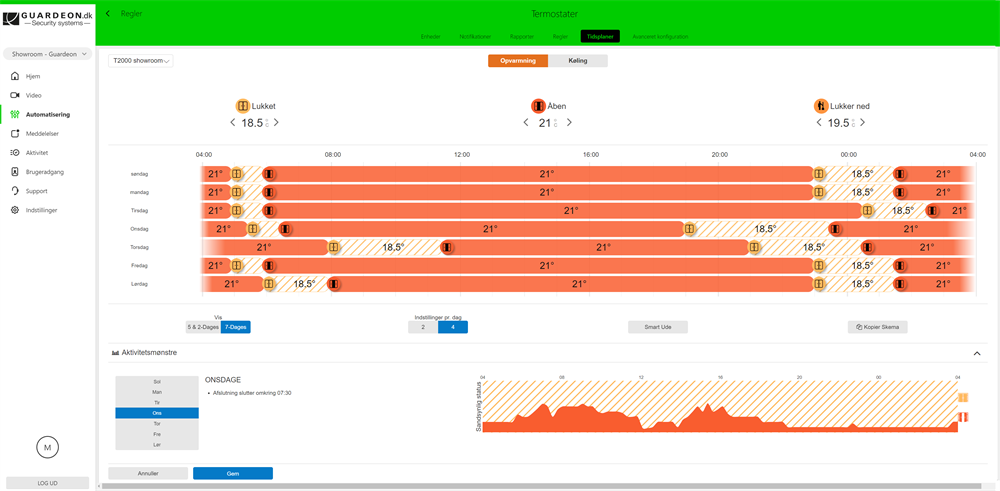The height and width of the screenshot is (491, 1000).
Task: Select Tor in the activity day list
Action: point(157,423)
